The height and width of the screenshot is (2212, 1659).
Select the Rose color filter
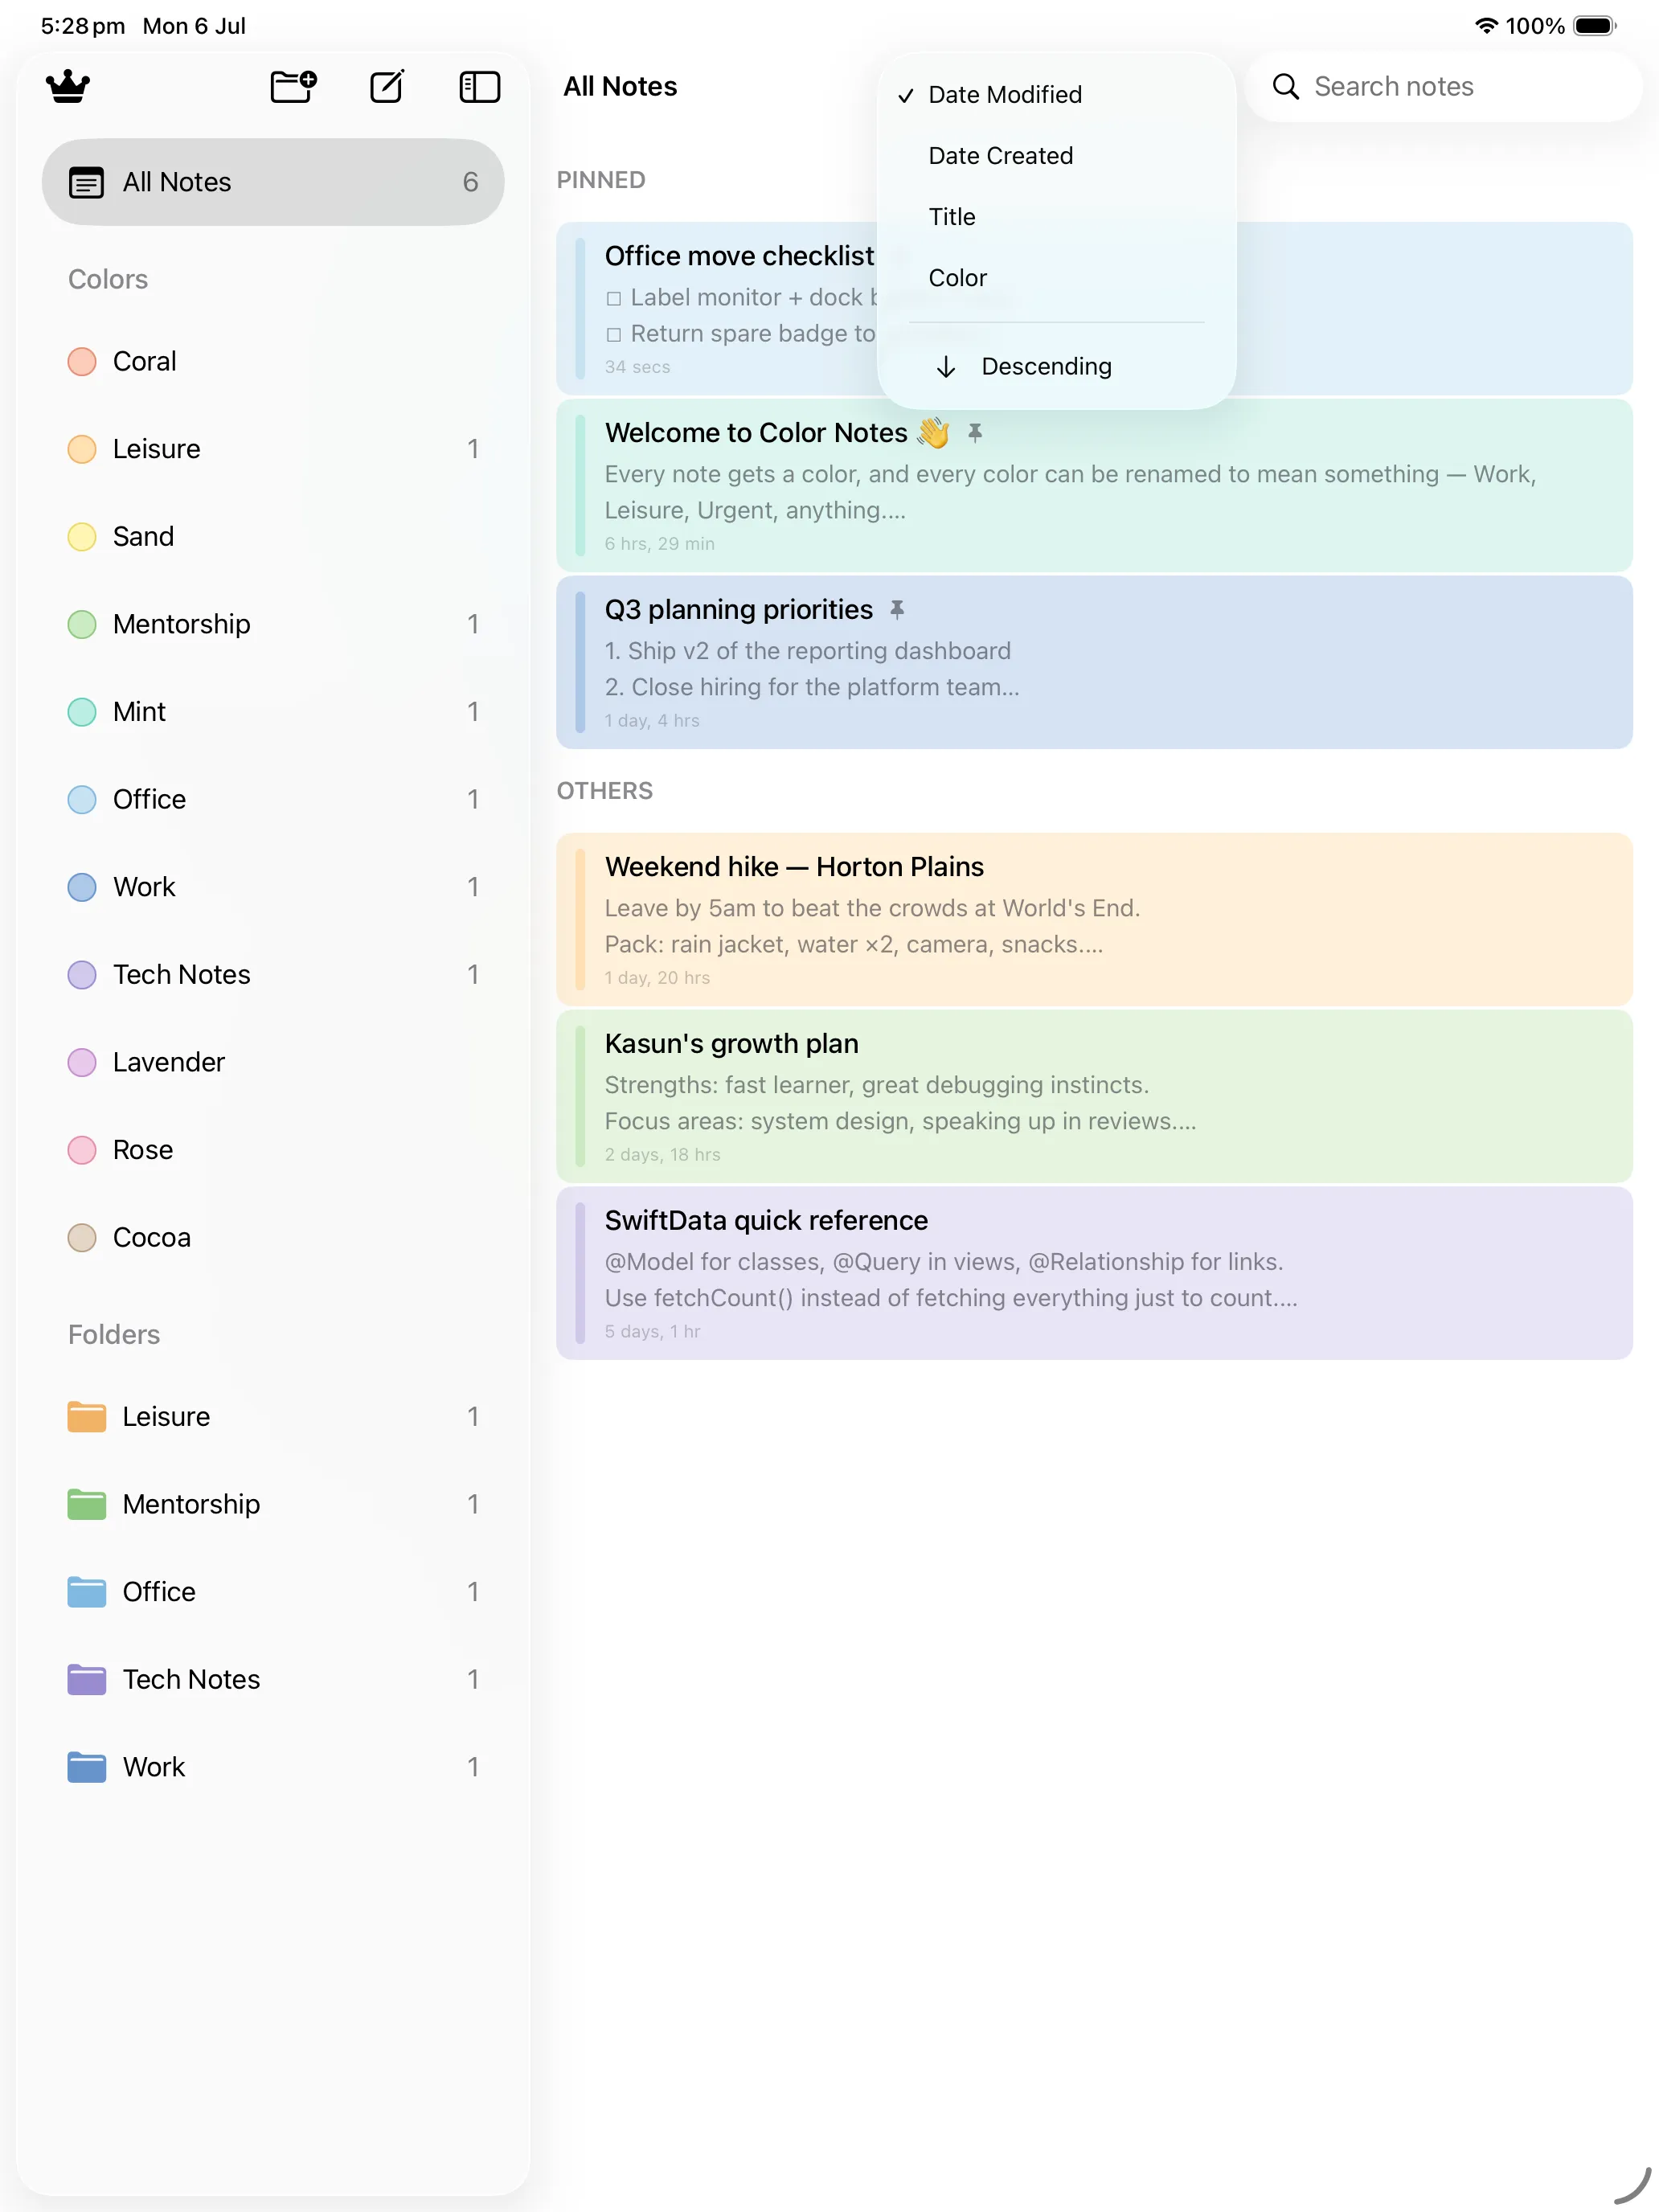click(273, 1150)
